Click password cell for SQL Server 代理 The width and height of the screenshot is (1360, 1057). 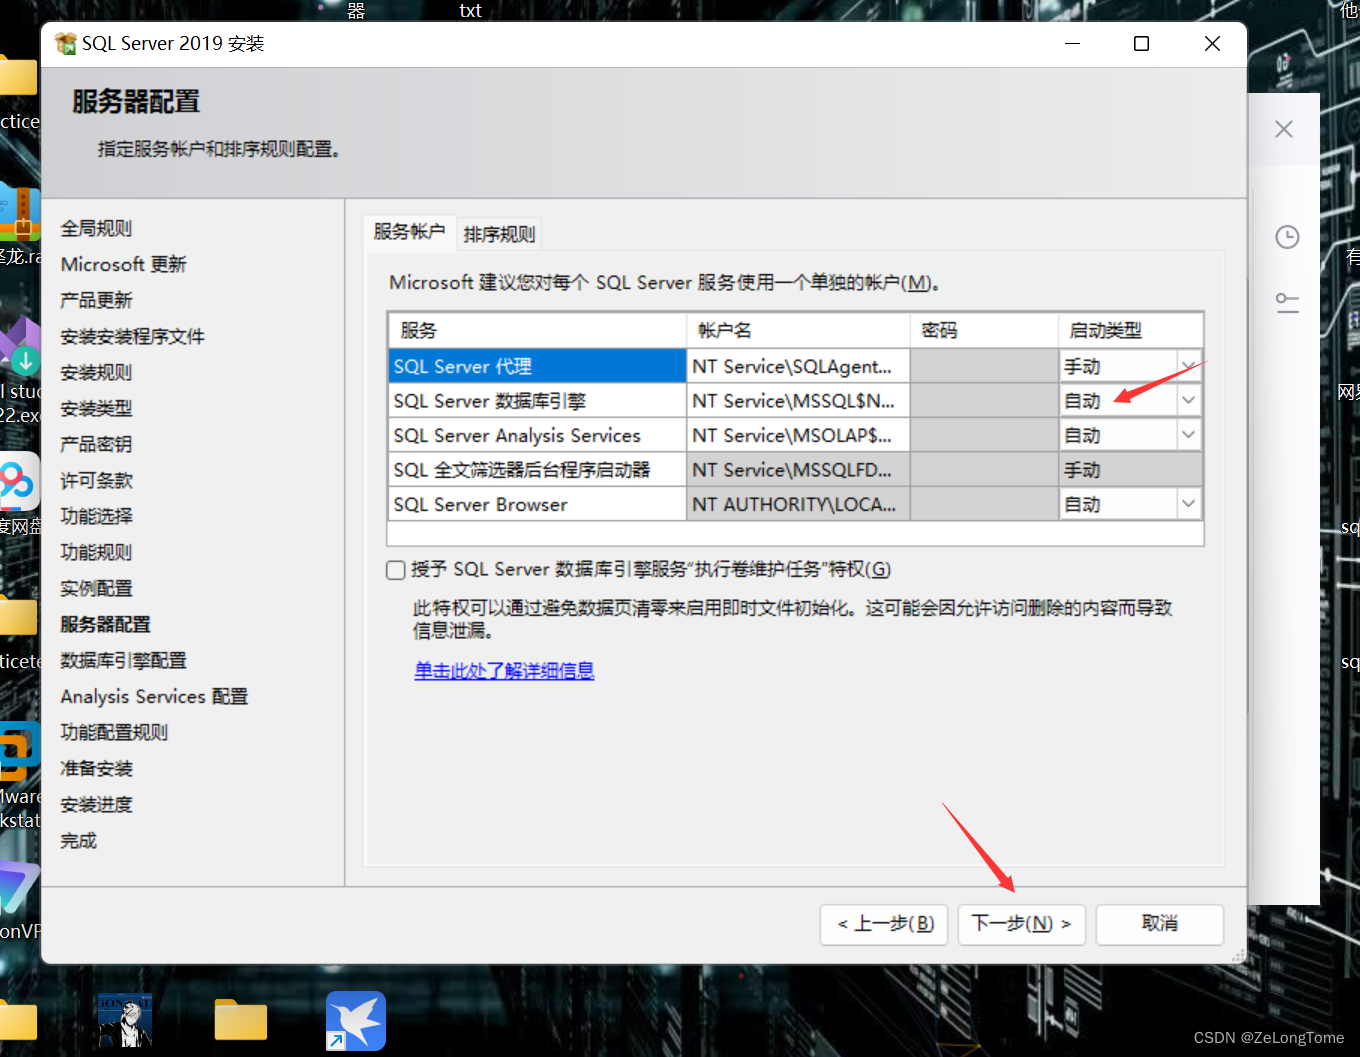tap(984, 366)
